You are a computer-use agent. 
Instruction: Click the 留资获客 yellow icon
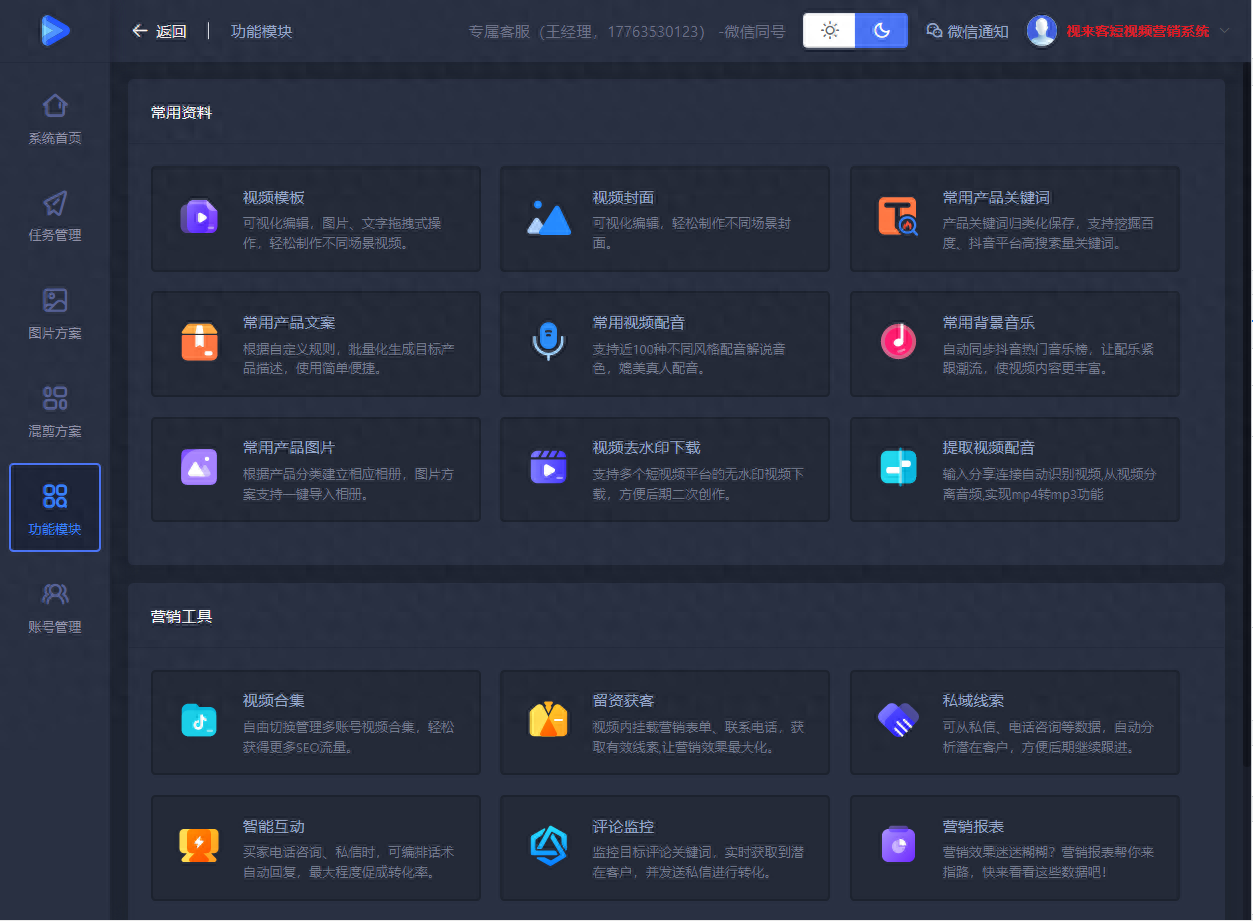coord(548,720)
